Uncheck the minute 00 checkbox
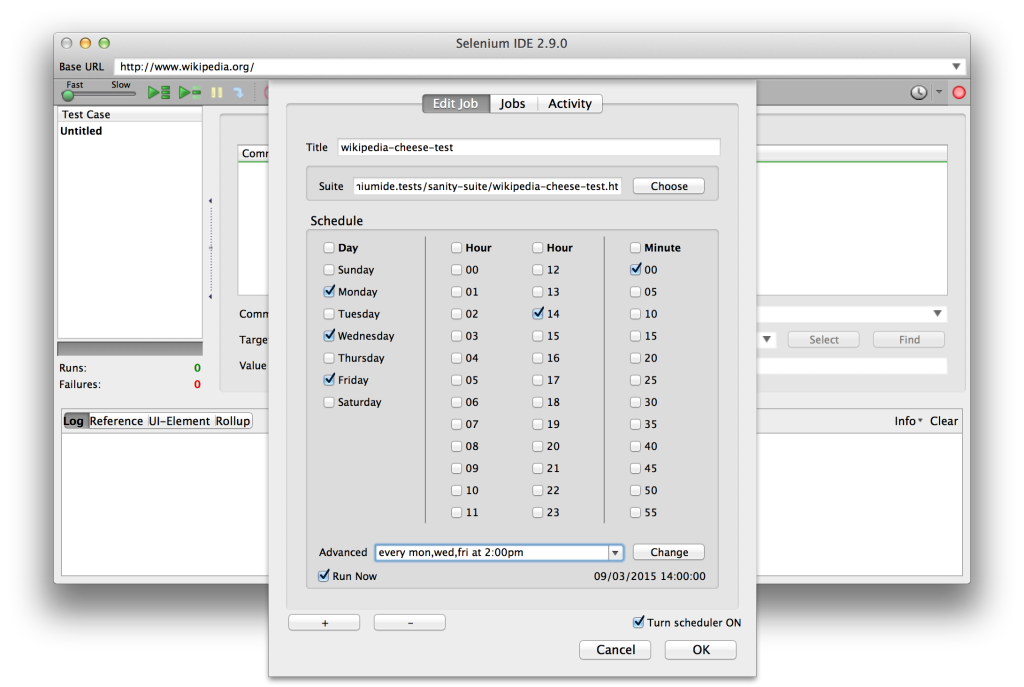The width and height of the screenshot is (1024, 687). click(x=635, y=269)
